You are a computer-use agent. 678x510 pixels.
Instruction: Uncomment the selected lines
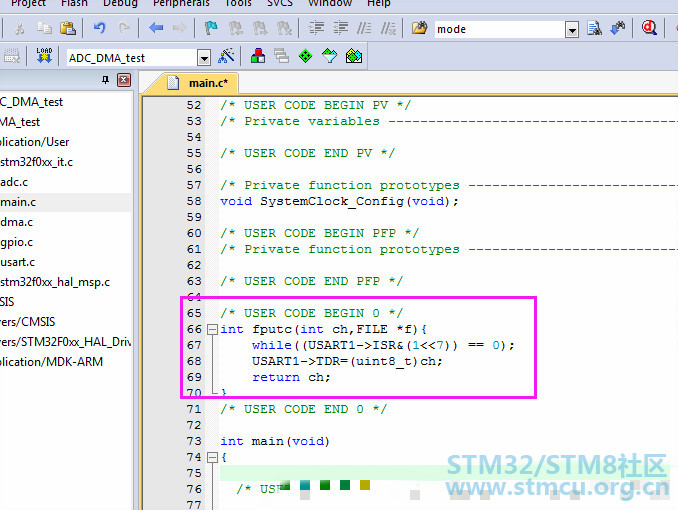pos(388,29)
